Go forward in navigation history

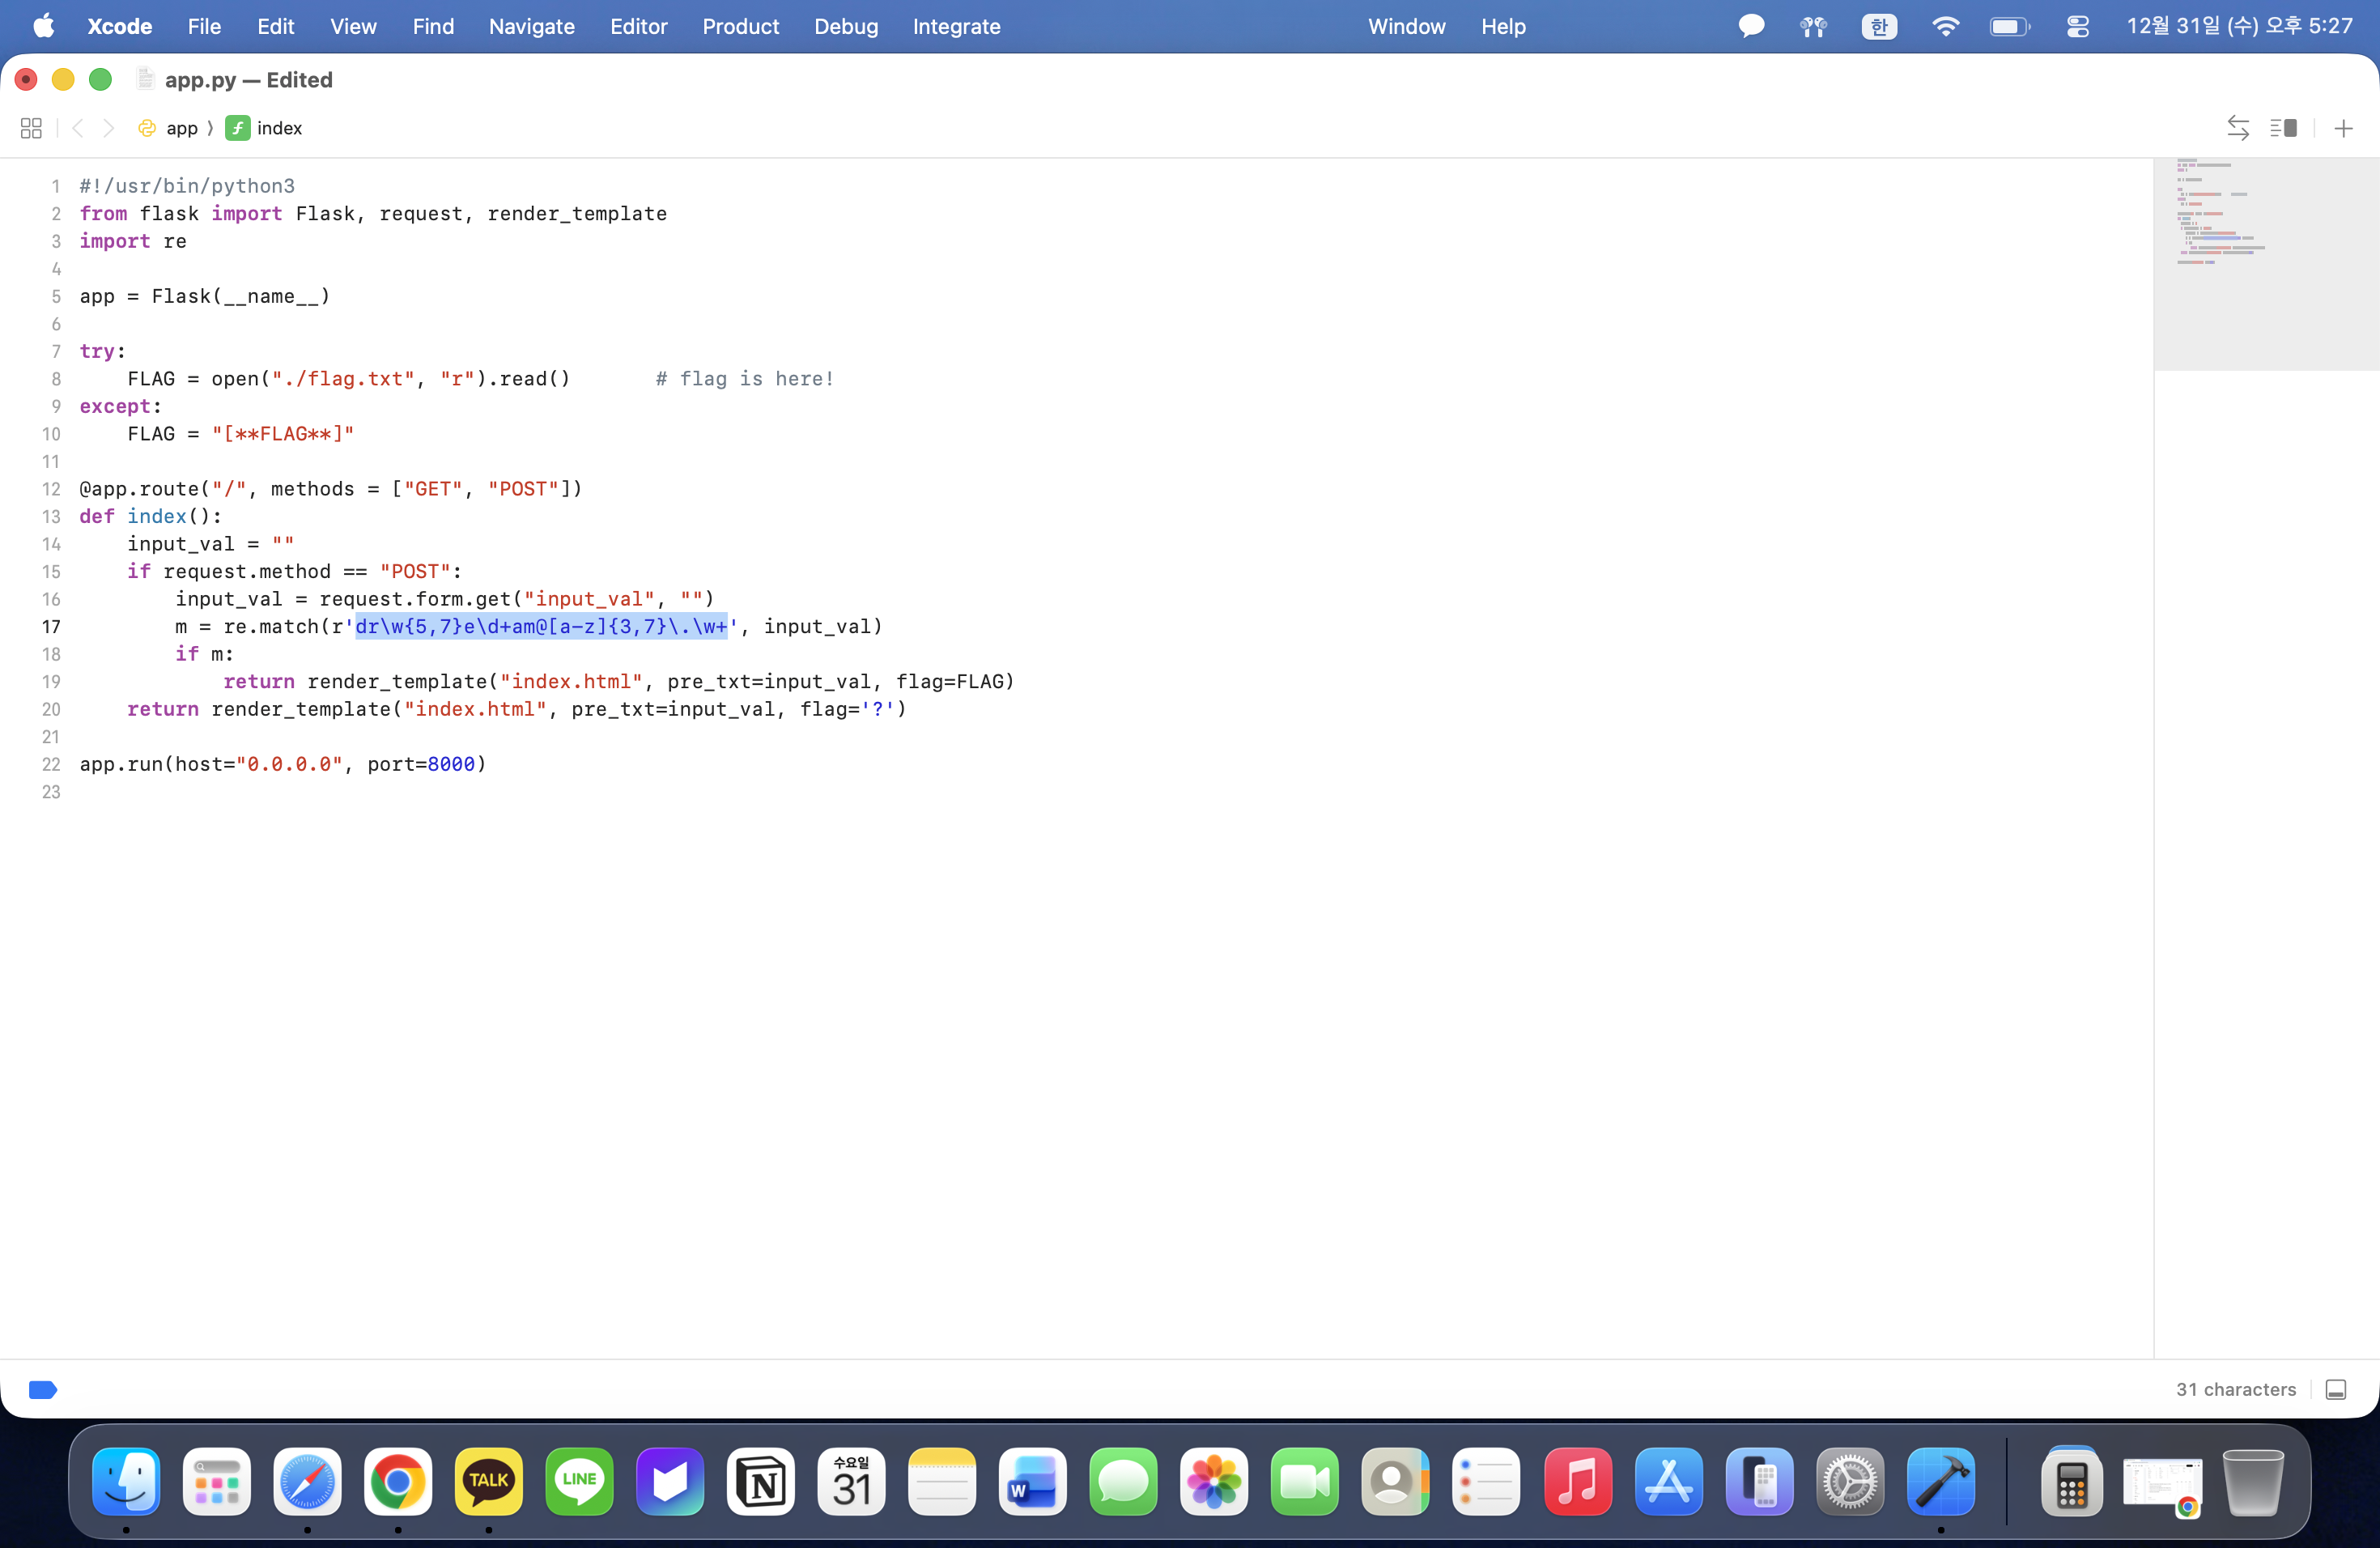(x=109, y=128)
